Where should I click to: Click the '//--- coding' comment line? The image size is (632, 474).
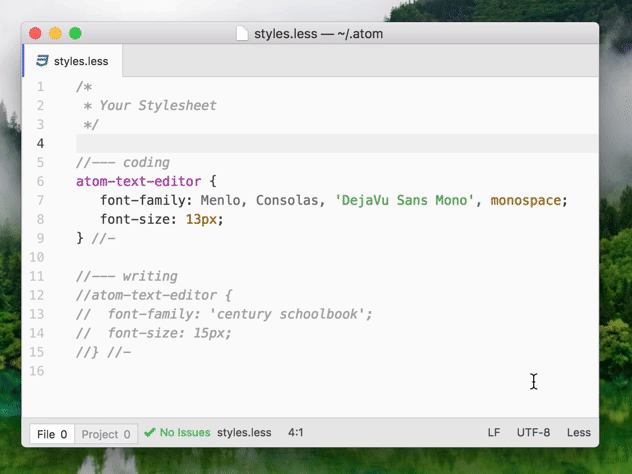(123, 162)
